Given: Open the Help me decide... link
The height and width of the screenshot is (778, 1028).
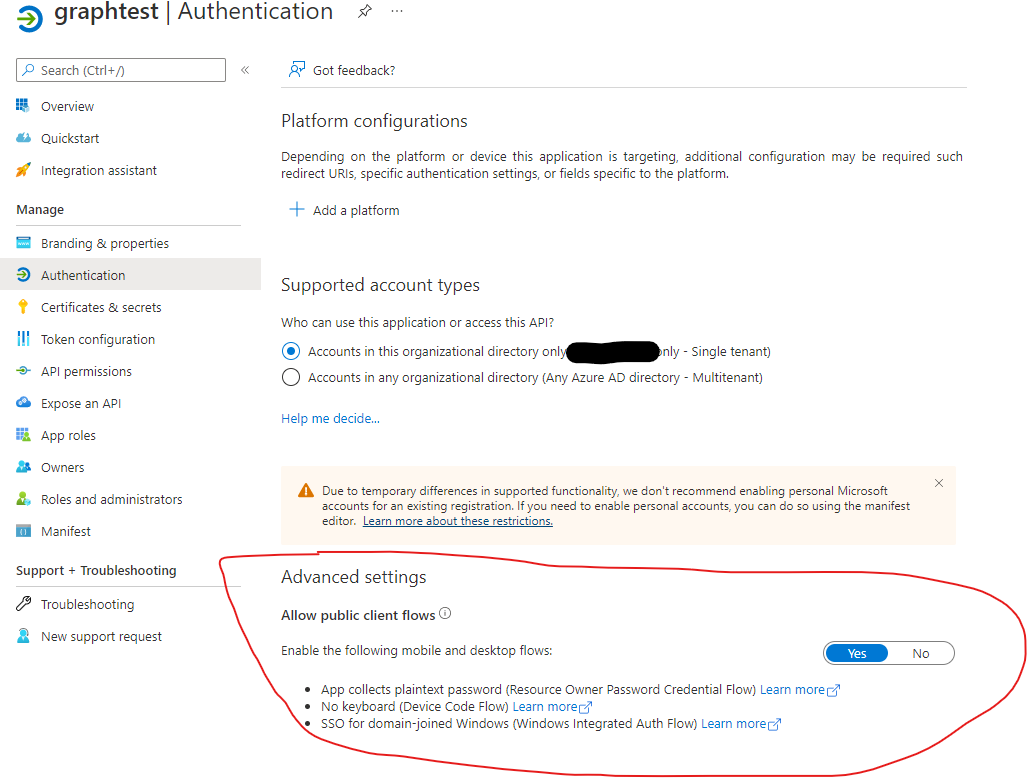Looking at the screenshot, I should click(x=330, y=418).
